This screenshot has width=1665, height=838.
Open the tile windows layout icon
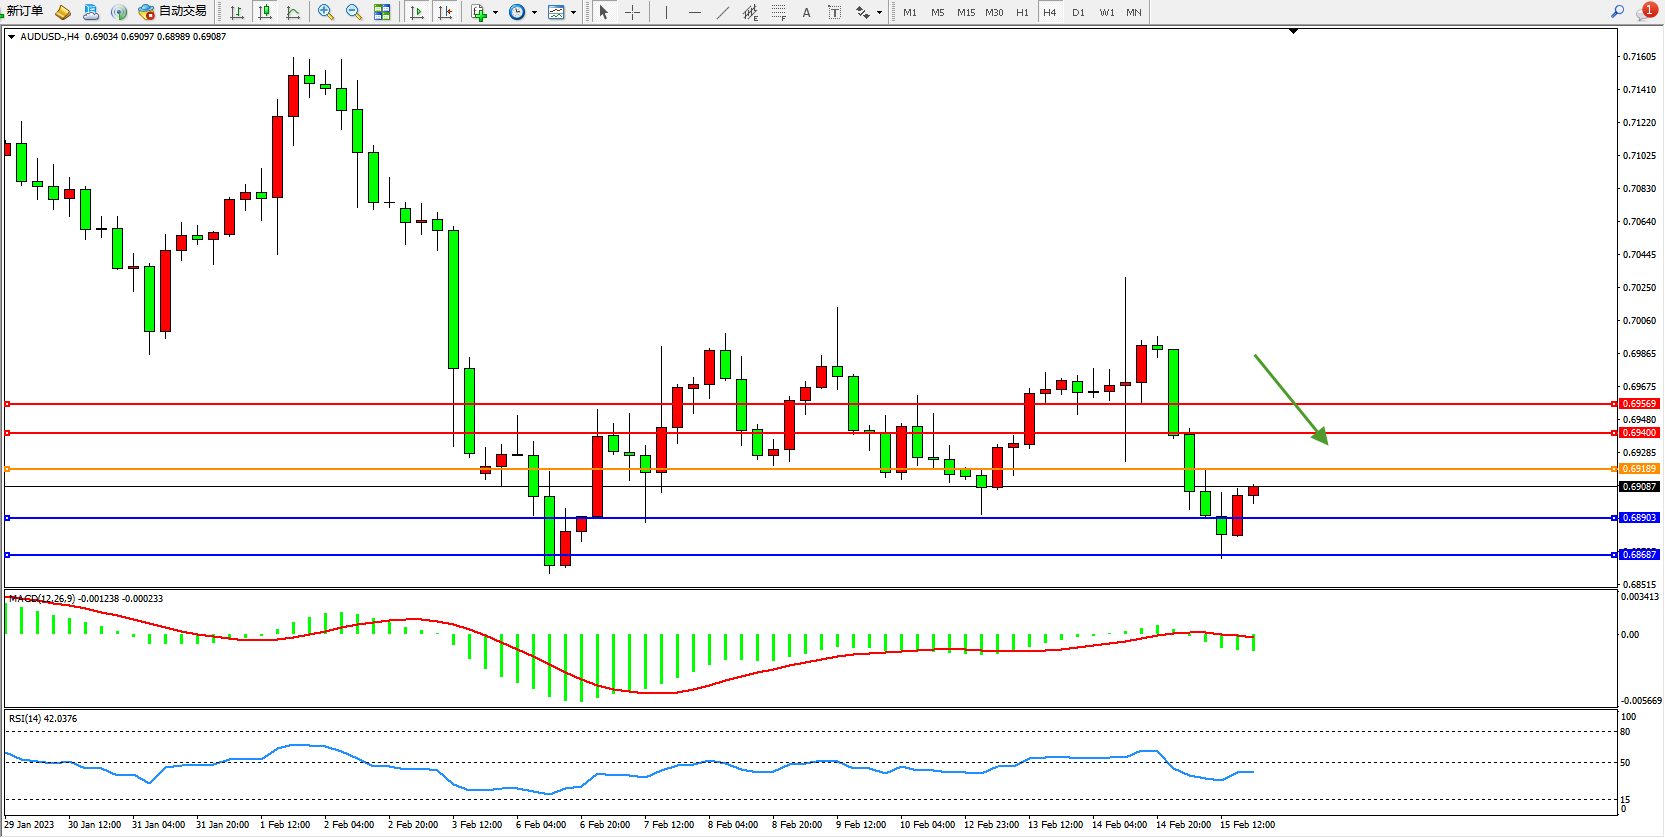pyautogui.click(x=382, y=12)
